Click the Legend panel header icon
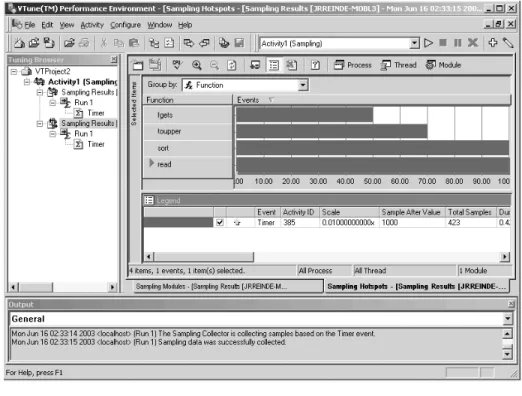522x396 pixels. click(x=149, y=200)
